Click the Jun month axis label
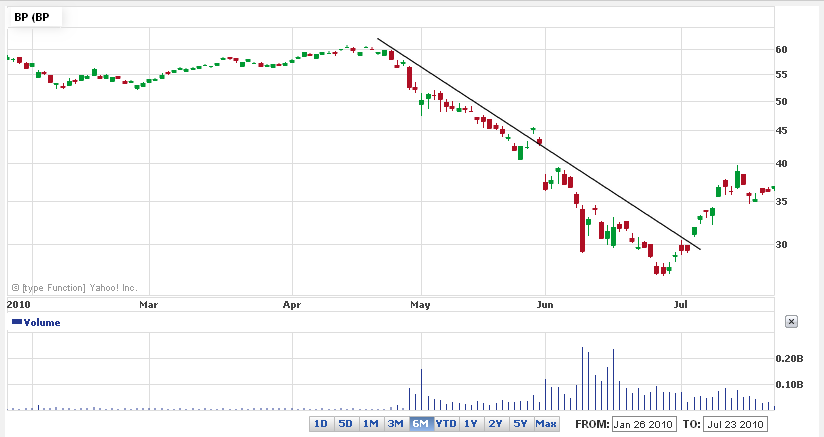The width and height of the screenshot is (824, 437). tap(545, 305)
